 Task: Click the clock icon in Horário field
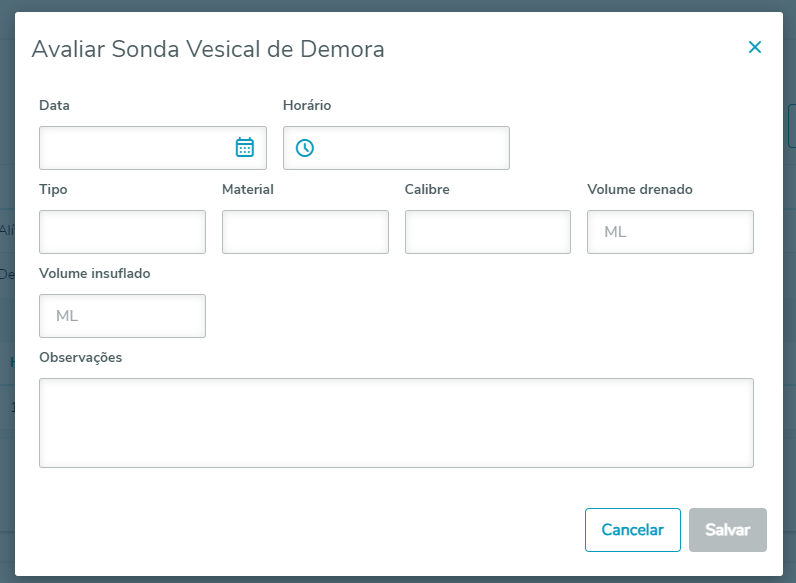coord(305,148)
